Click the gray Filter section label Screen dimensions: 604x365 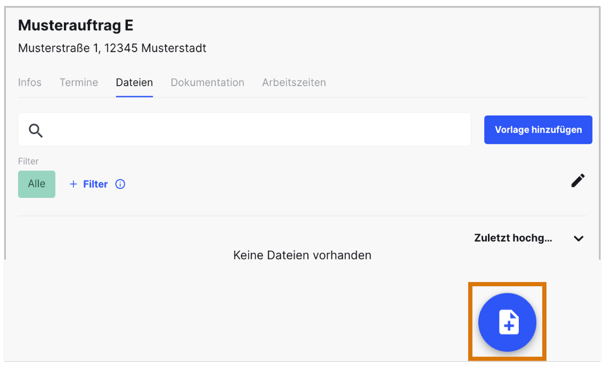click(28, 161)
